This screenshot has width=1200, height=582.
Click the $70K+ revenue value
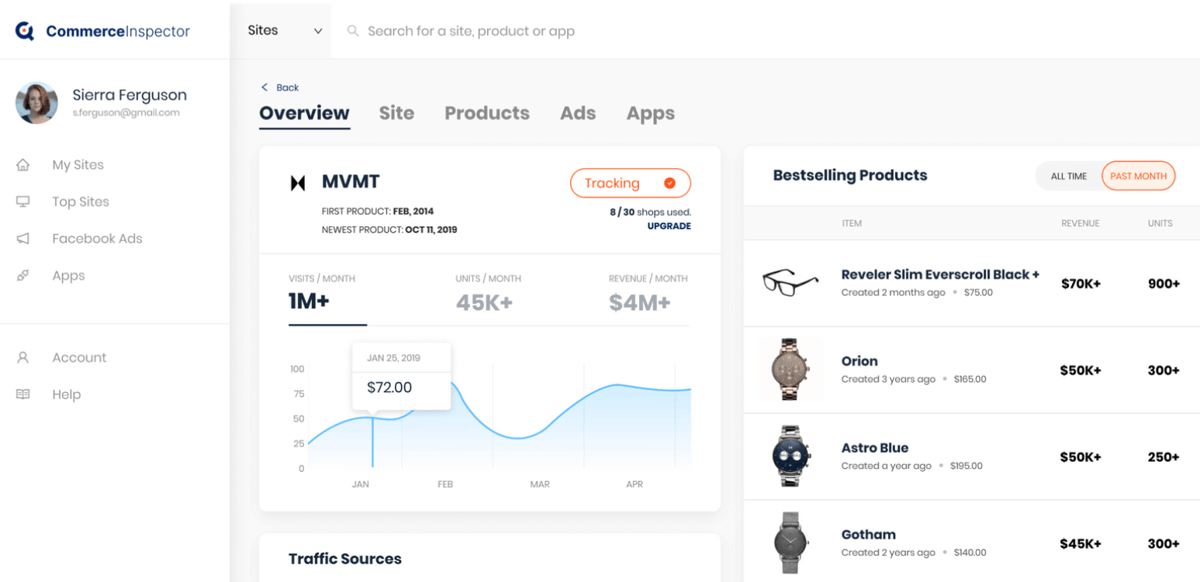(x=1080, y=284)
